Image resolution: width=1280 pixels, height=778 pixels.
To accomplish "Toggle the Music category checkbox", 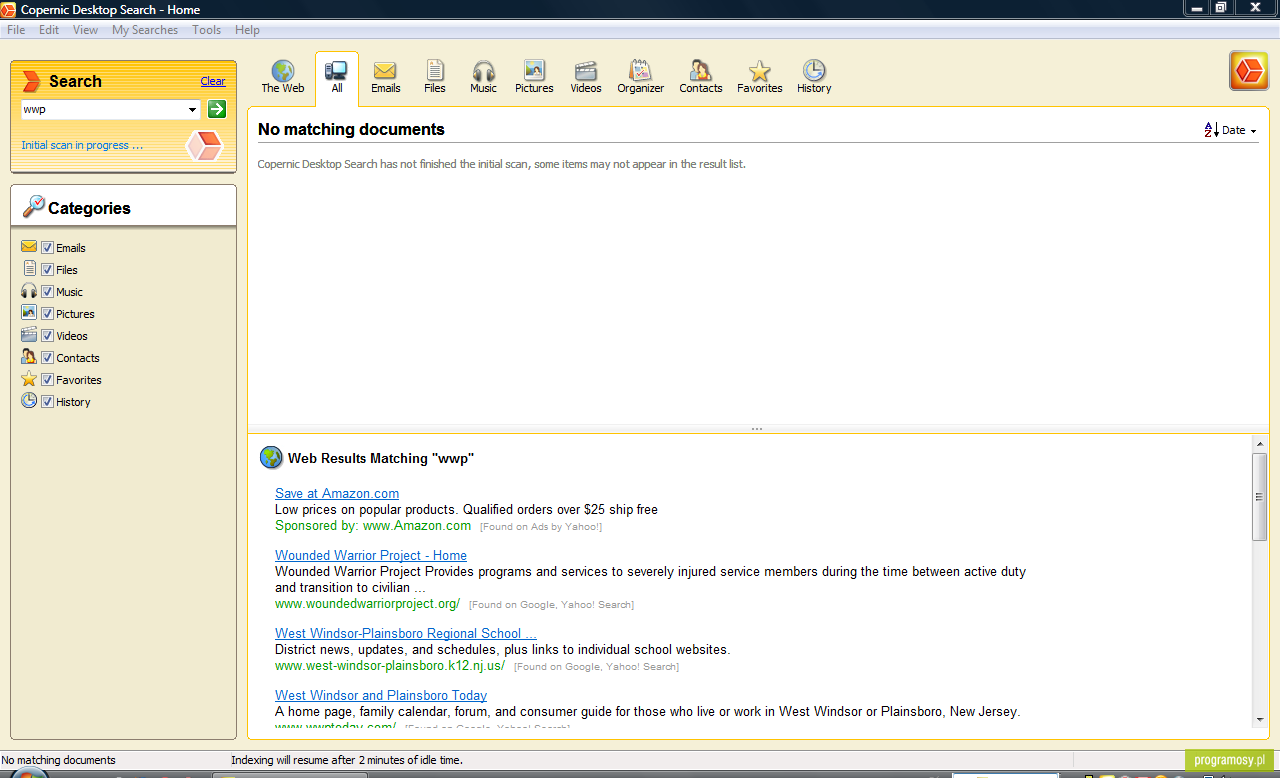I will [x=47, y=291].
